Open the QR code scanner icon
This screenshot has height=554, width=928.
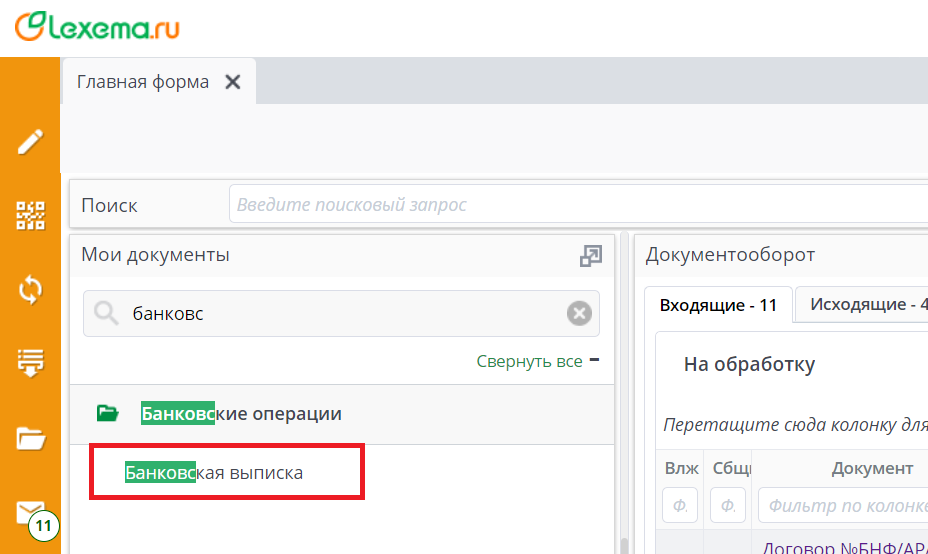click(31, 215)
